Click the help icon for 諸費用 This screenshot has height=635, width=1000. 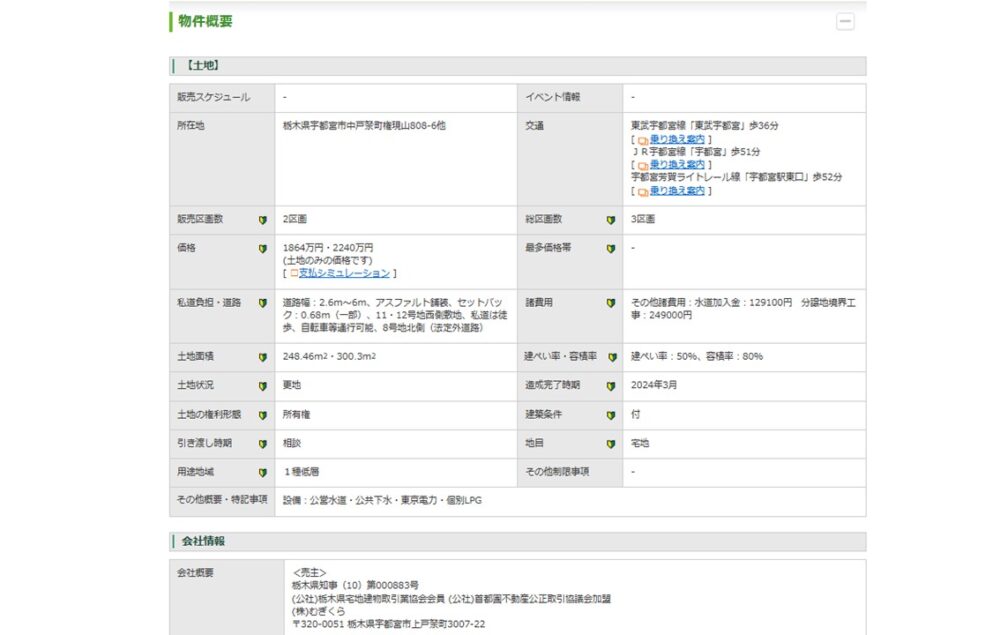[610, 303]
